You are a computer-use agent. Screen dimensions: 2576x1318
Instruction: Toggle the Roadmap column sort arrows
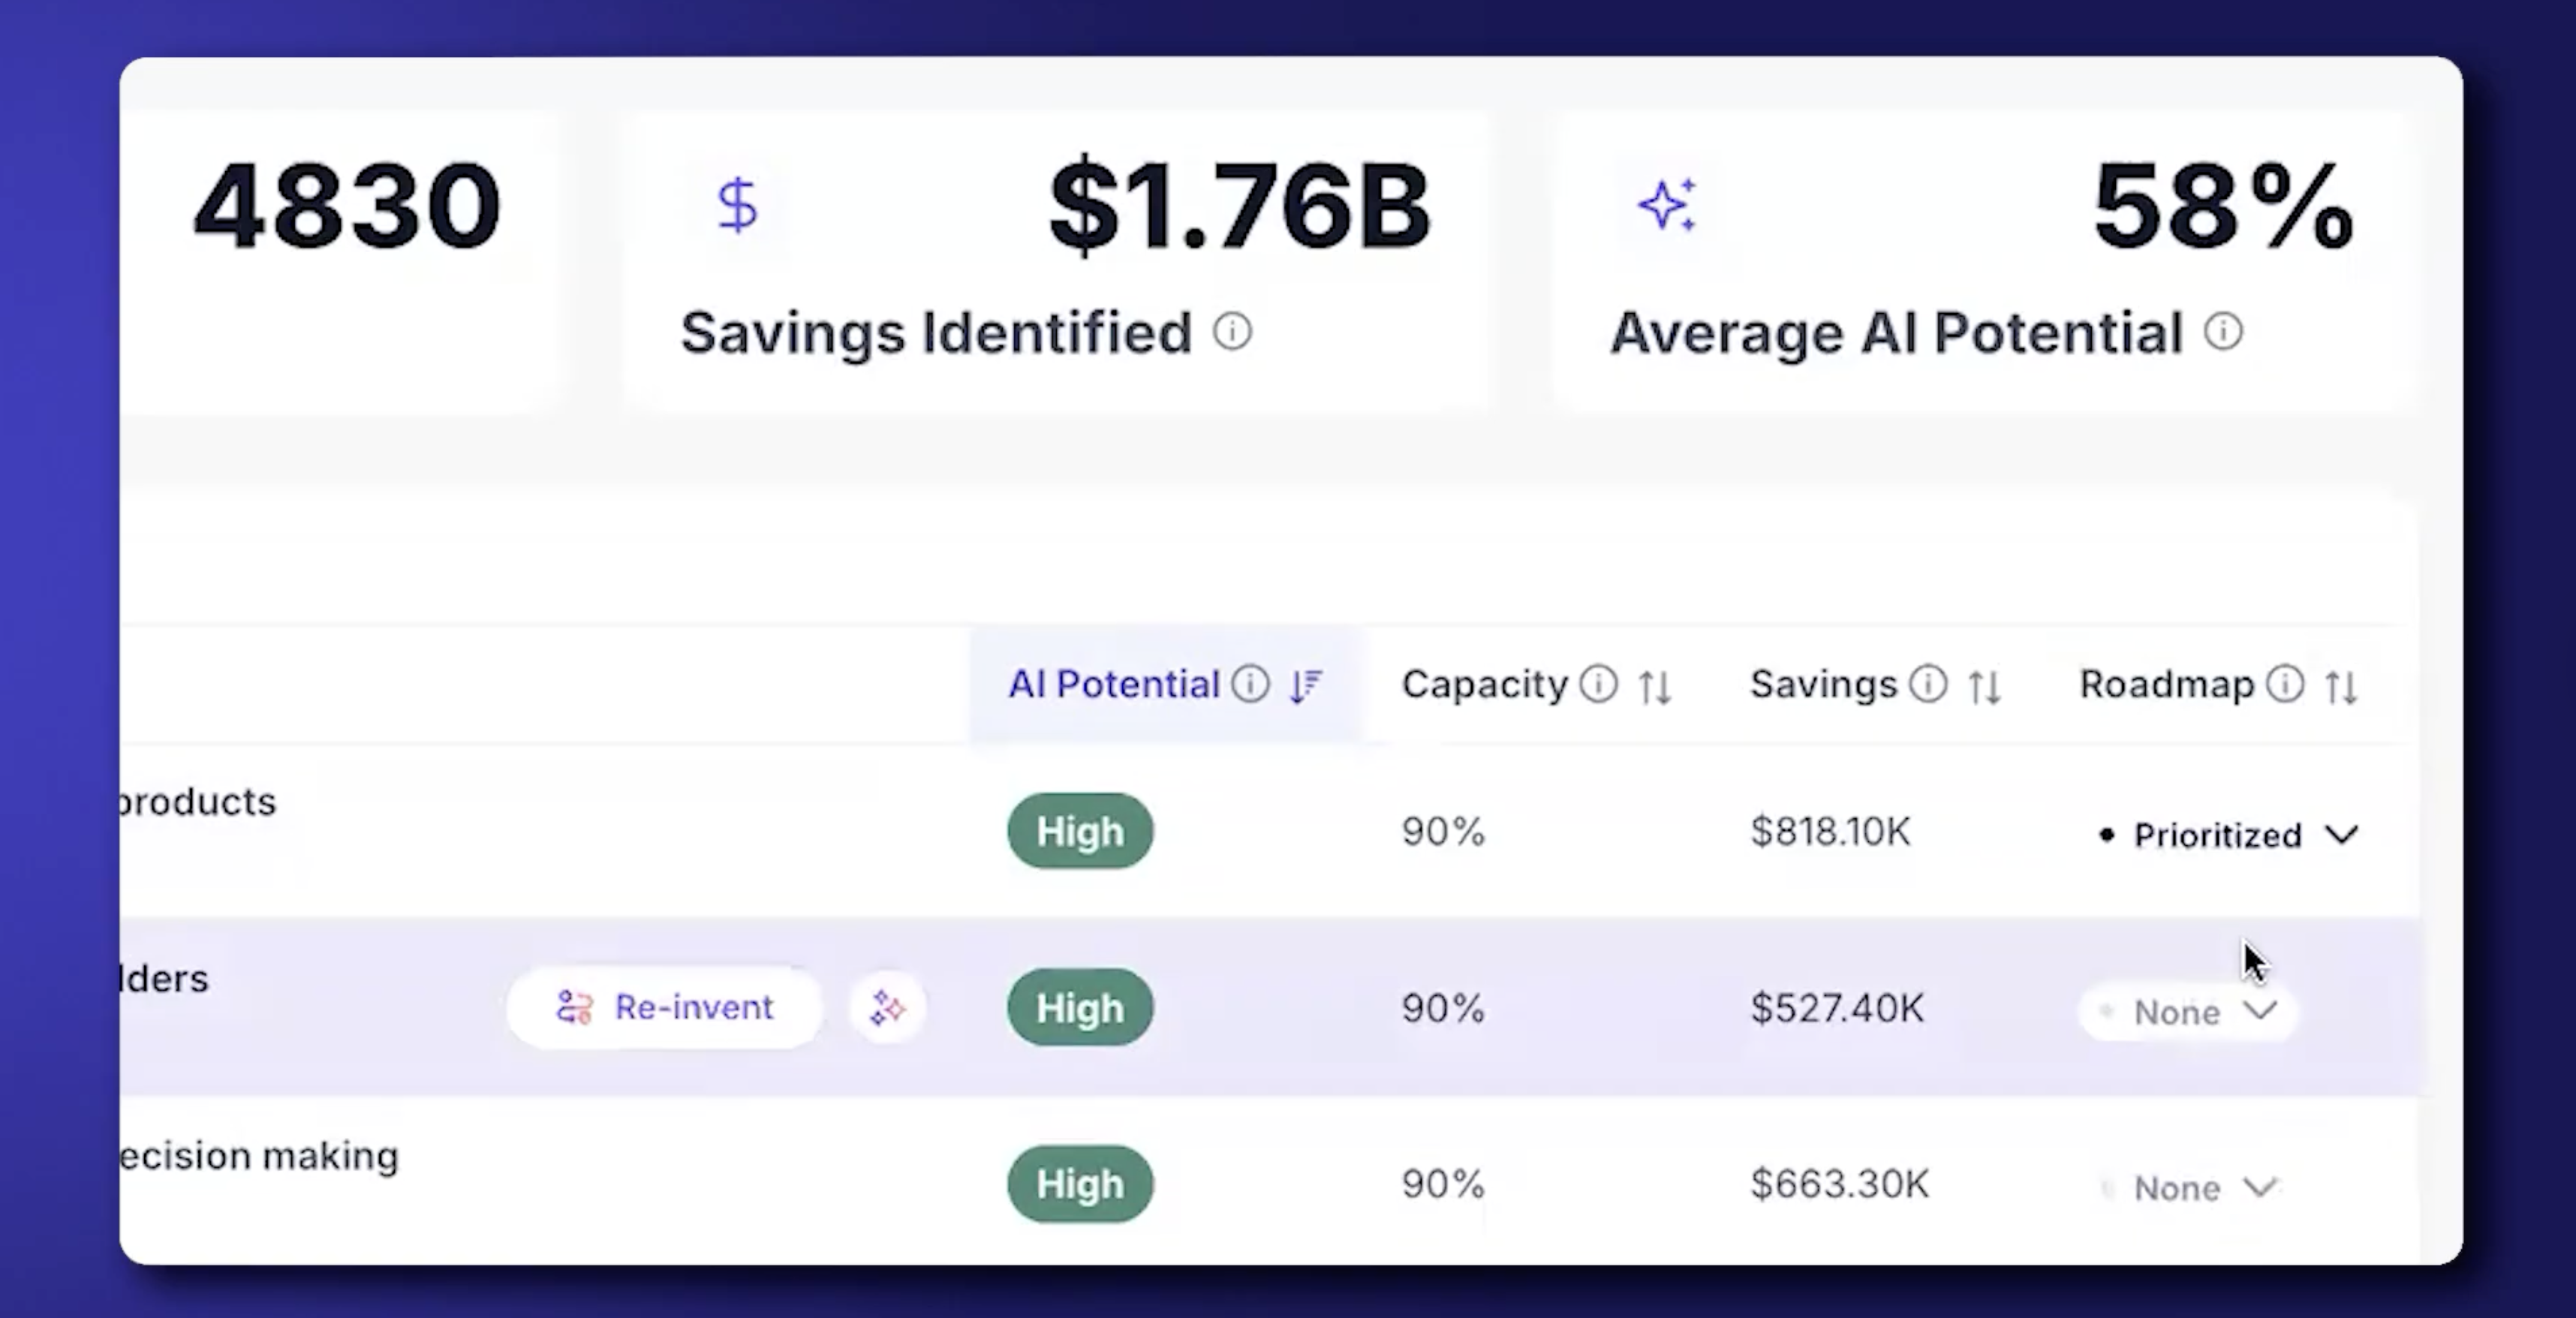pos(2341,687)
